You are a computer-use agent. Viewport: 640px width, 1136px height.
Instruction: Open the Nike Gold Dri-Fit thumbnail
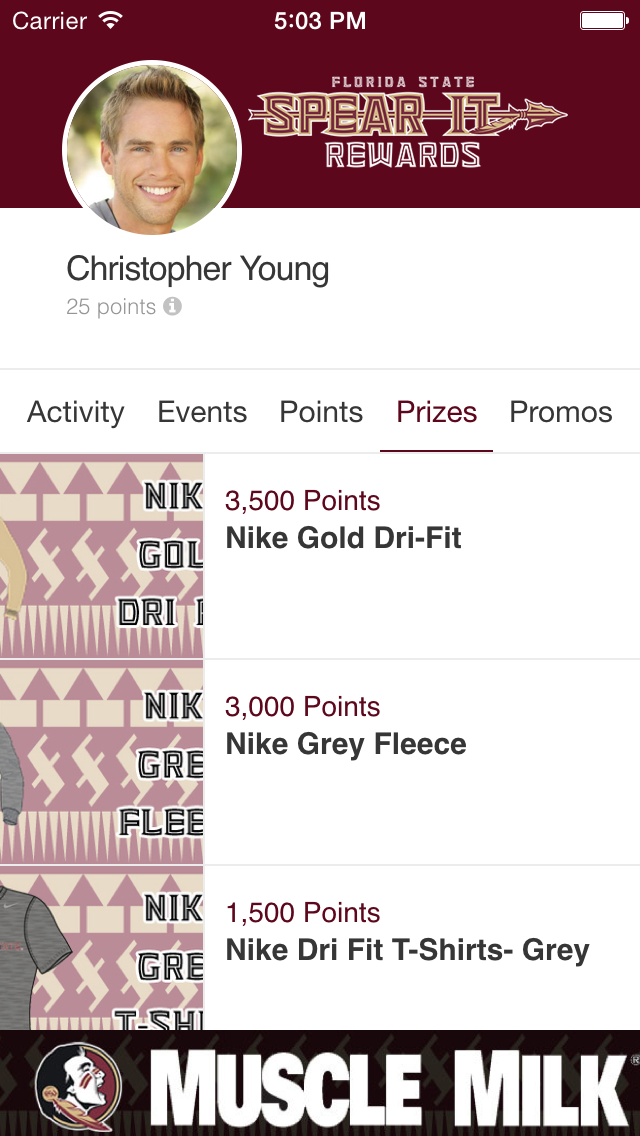tap(101, 556)
